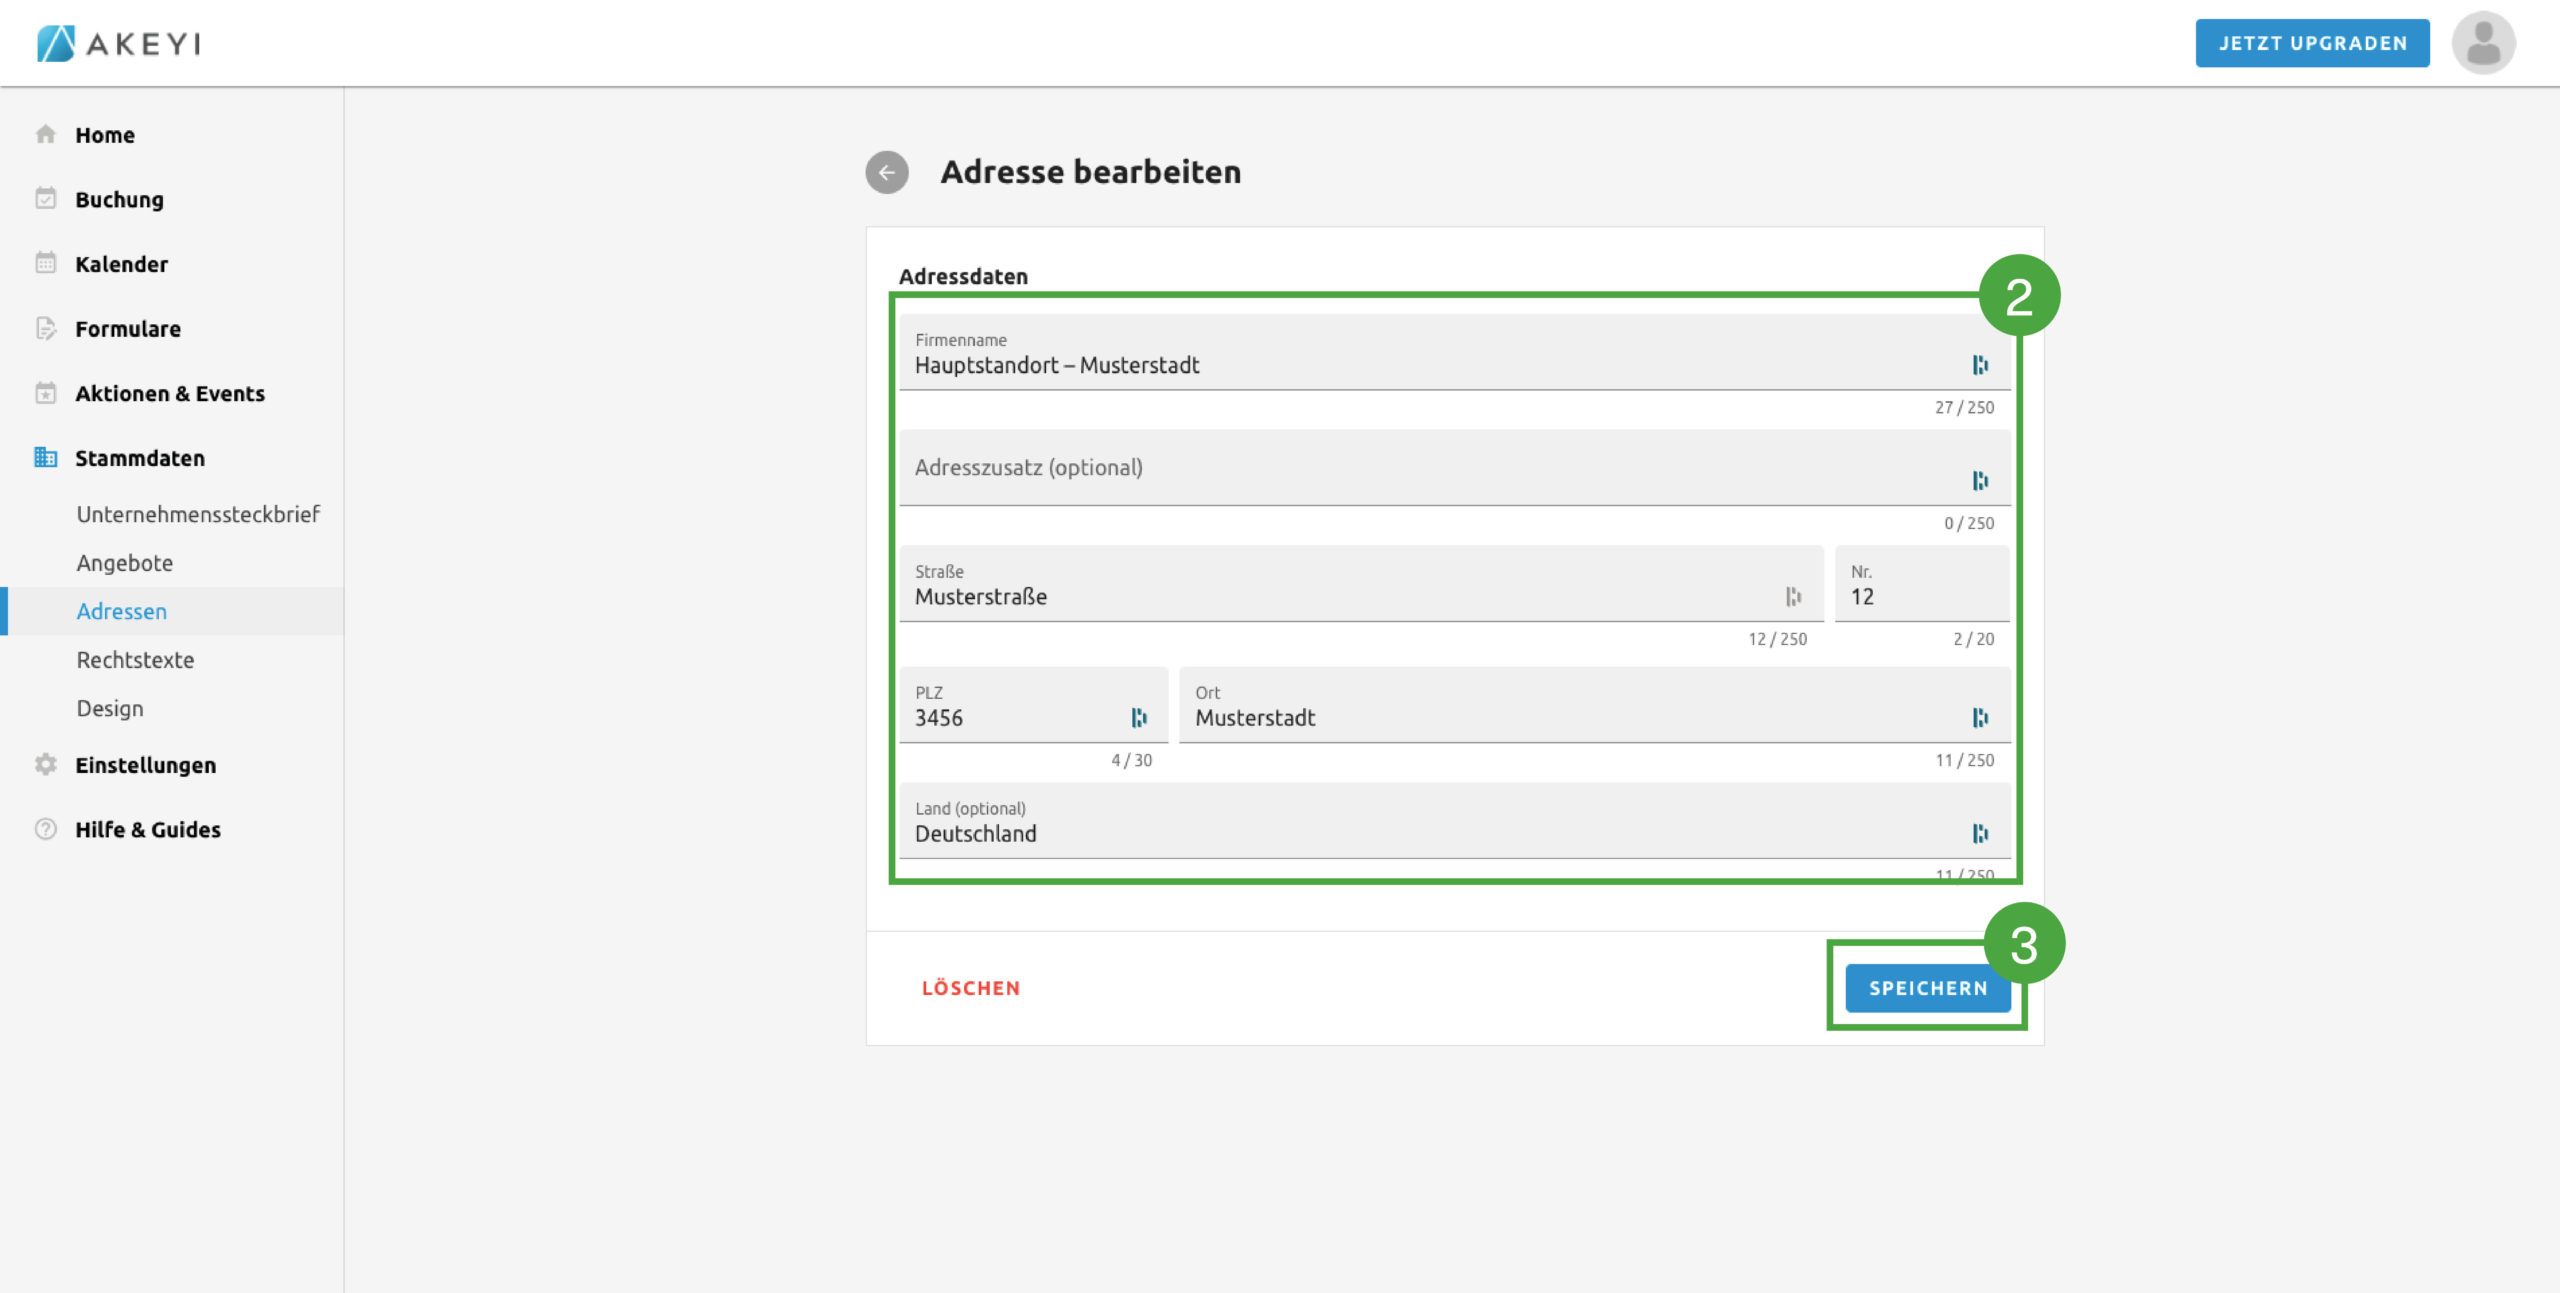Click icon inside Land field
The image size is (2560, 1293).
coord(1979,833)
